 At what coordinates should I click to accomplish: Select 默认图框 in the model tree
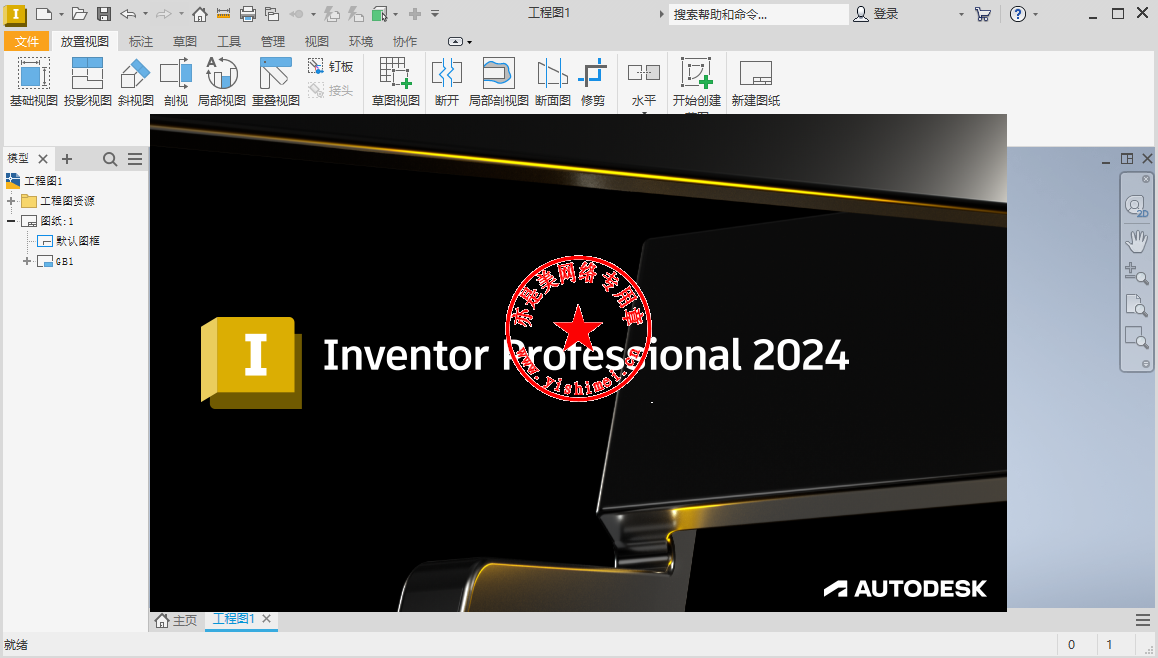coord(68,241)
